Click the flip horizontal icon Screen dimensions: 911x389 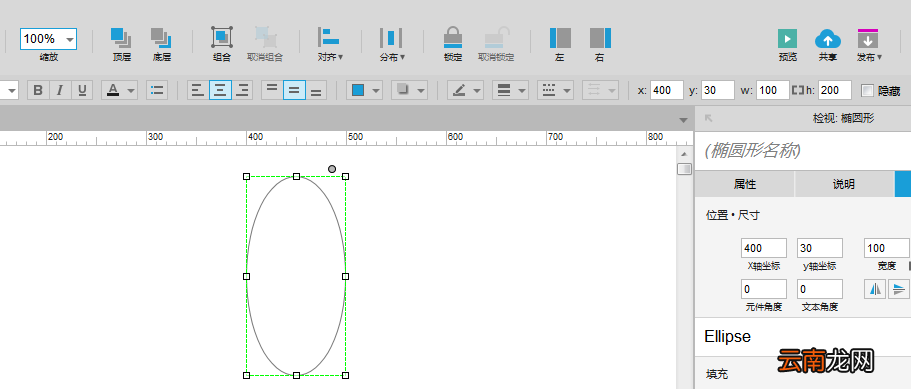(876, 289)
